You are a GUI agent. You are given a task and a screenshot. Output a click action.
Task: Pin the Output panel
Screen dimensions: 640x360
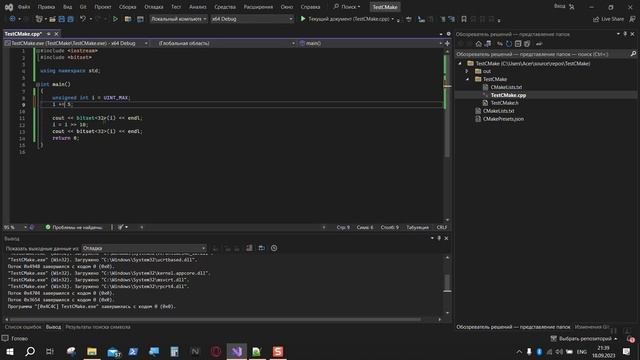click(x=439, y=238)
